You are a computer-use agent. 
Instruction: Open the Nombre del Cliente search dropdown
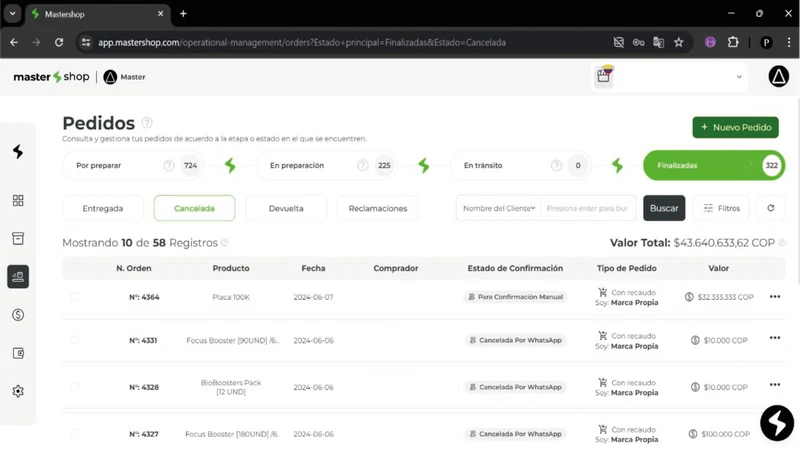click(x=498, y=208)
